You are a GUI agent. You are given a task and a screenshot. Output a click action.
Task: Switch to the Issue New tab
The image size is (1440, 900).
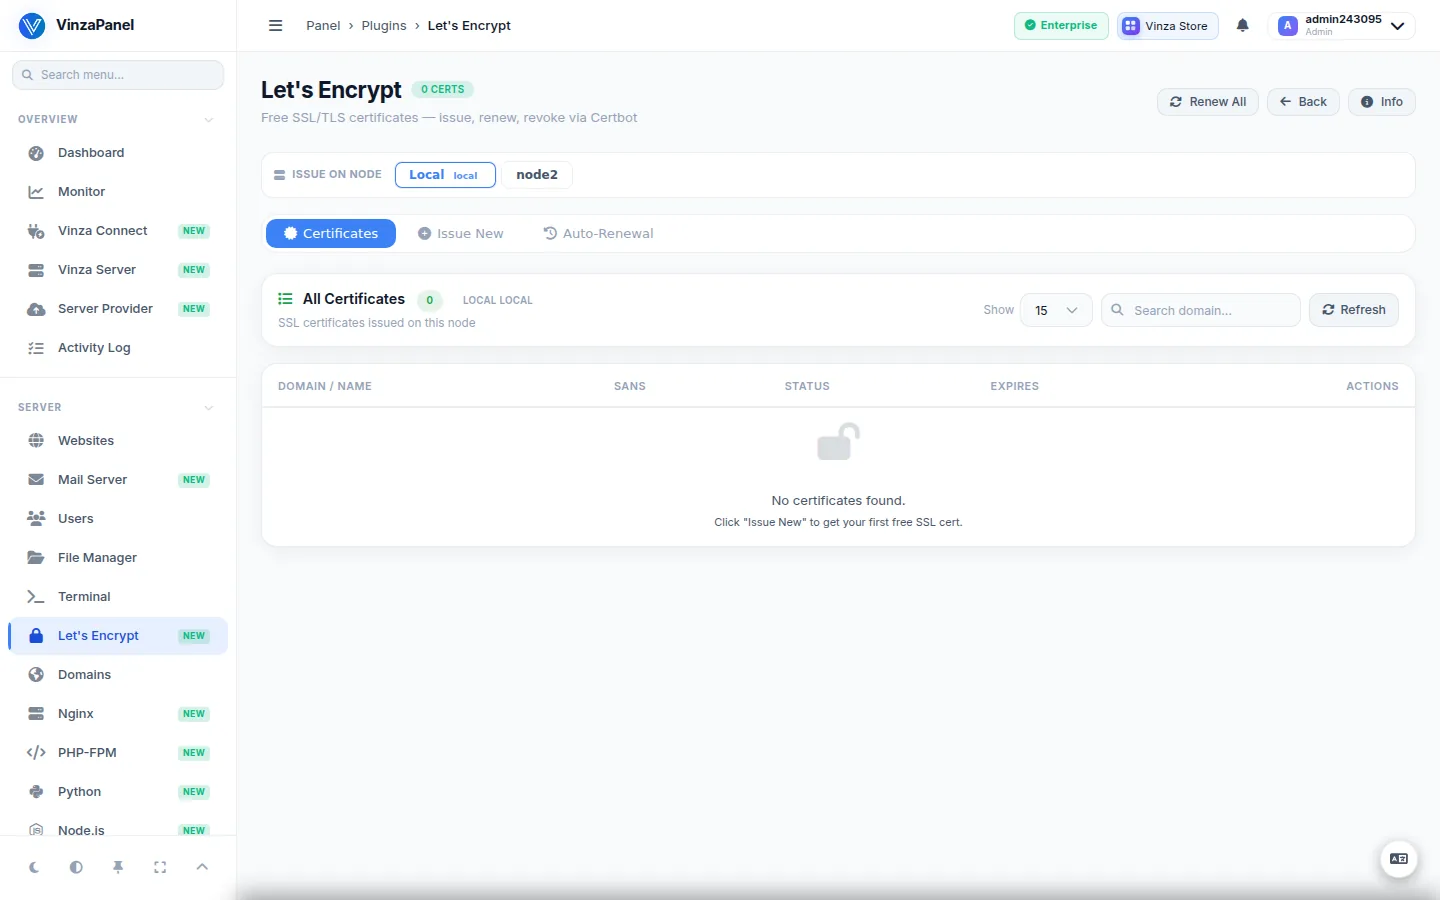pyautogui.click(x=460, y=234)
